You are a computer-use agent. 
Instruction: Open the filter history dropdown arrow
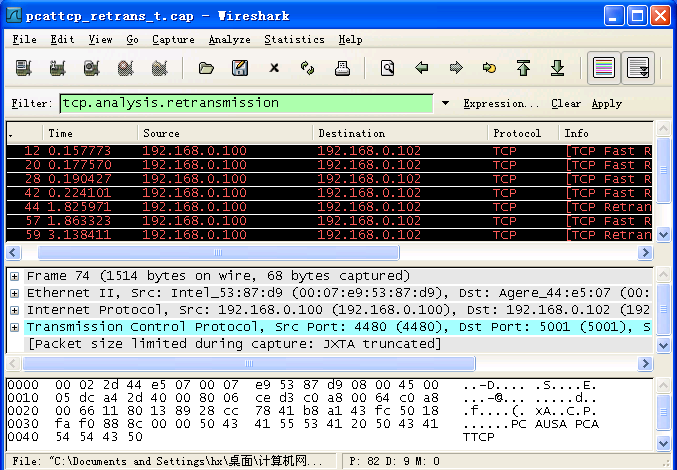tap(445, 104)
